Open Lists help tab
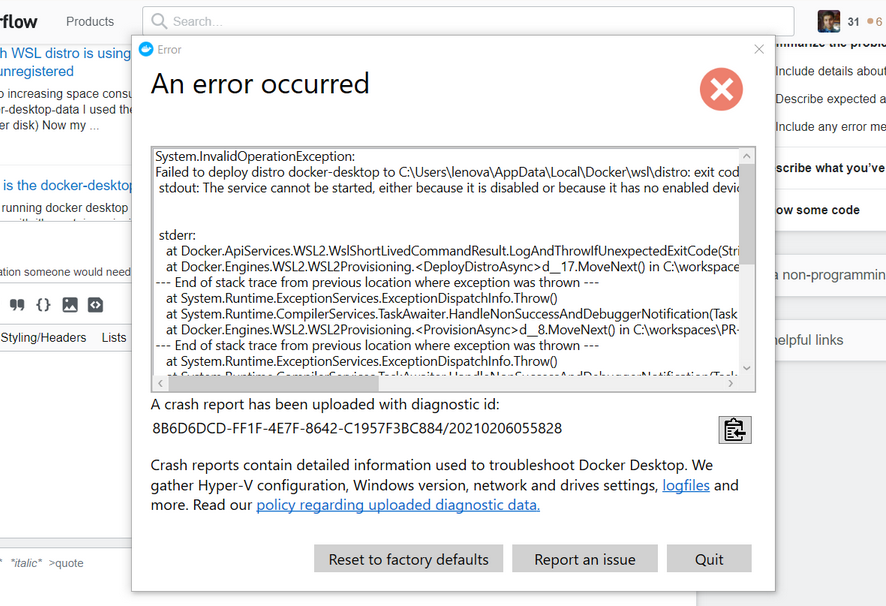Image resolution: width=886 pixels, height=606 pixels. pyautogui.click(x=114, y=337)
